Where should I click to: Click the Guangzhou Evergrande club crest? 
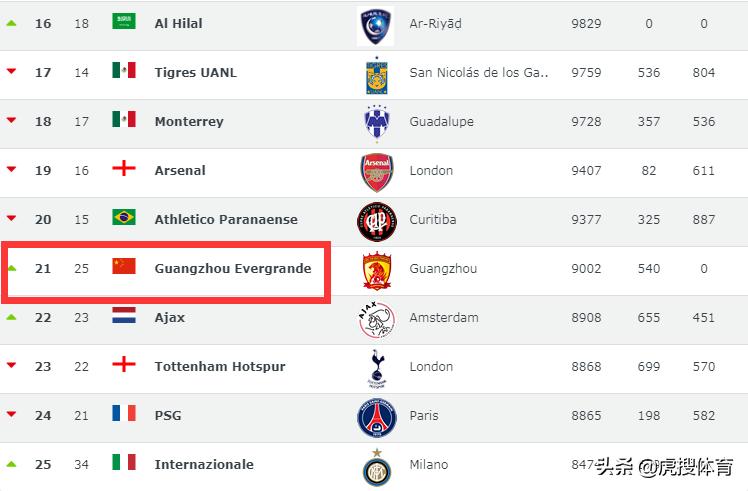click(376, 270)
